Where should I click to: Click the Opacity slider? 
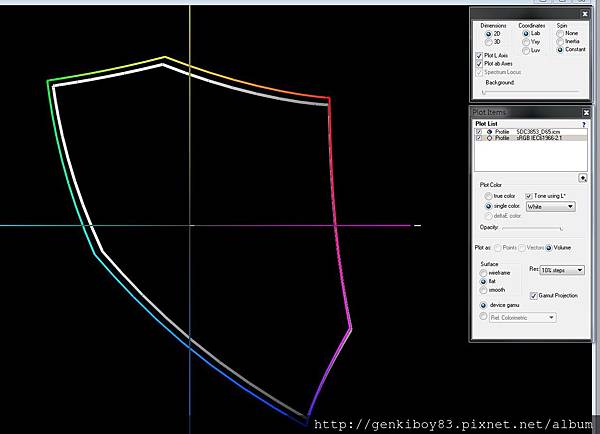pyautogui.click(x=533, y=228)
